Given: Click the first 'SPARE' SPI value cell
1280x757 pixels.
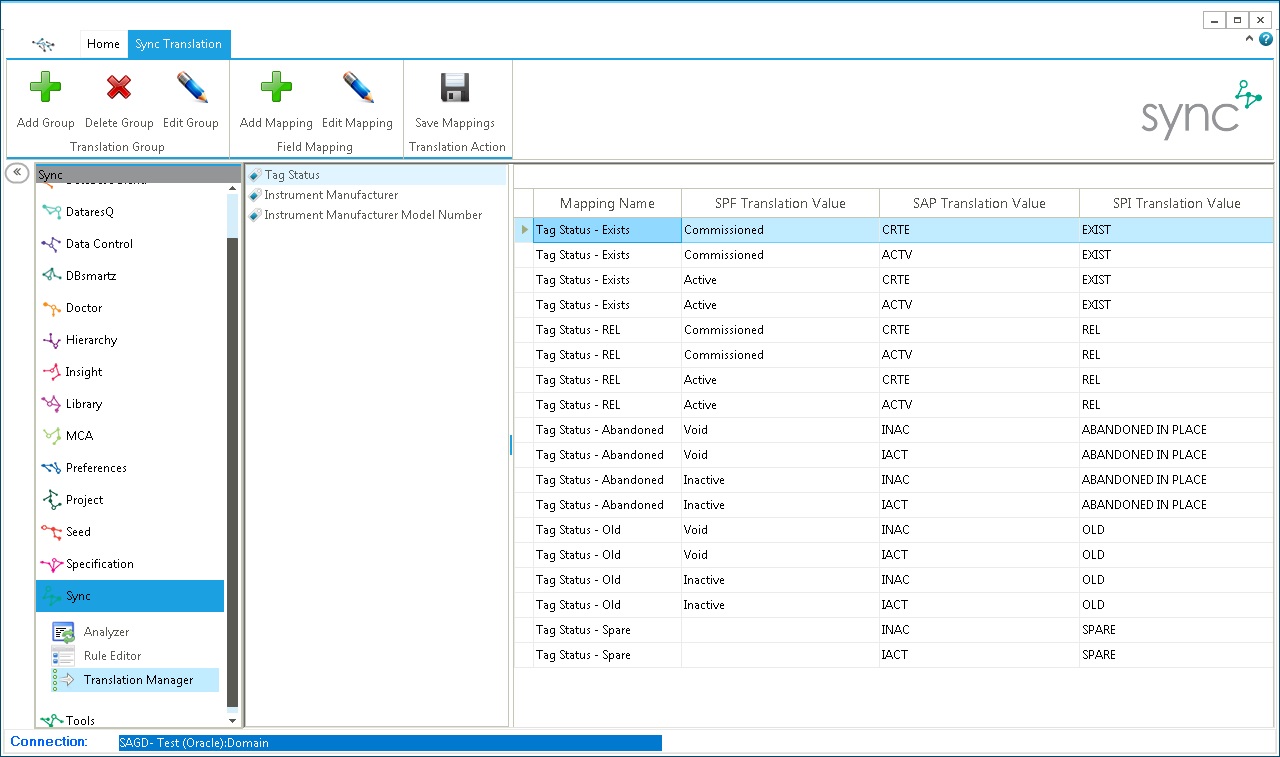Looking at the screenshot, I should (1176, 630).
